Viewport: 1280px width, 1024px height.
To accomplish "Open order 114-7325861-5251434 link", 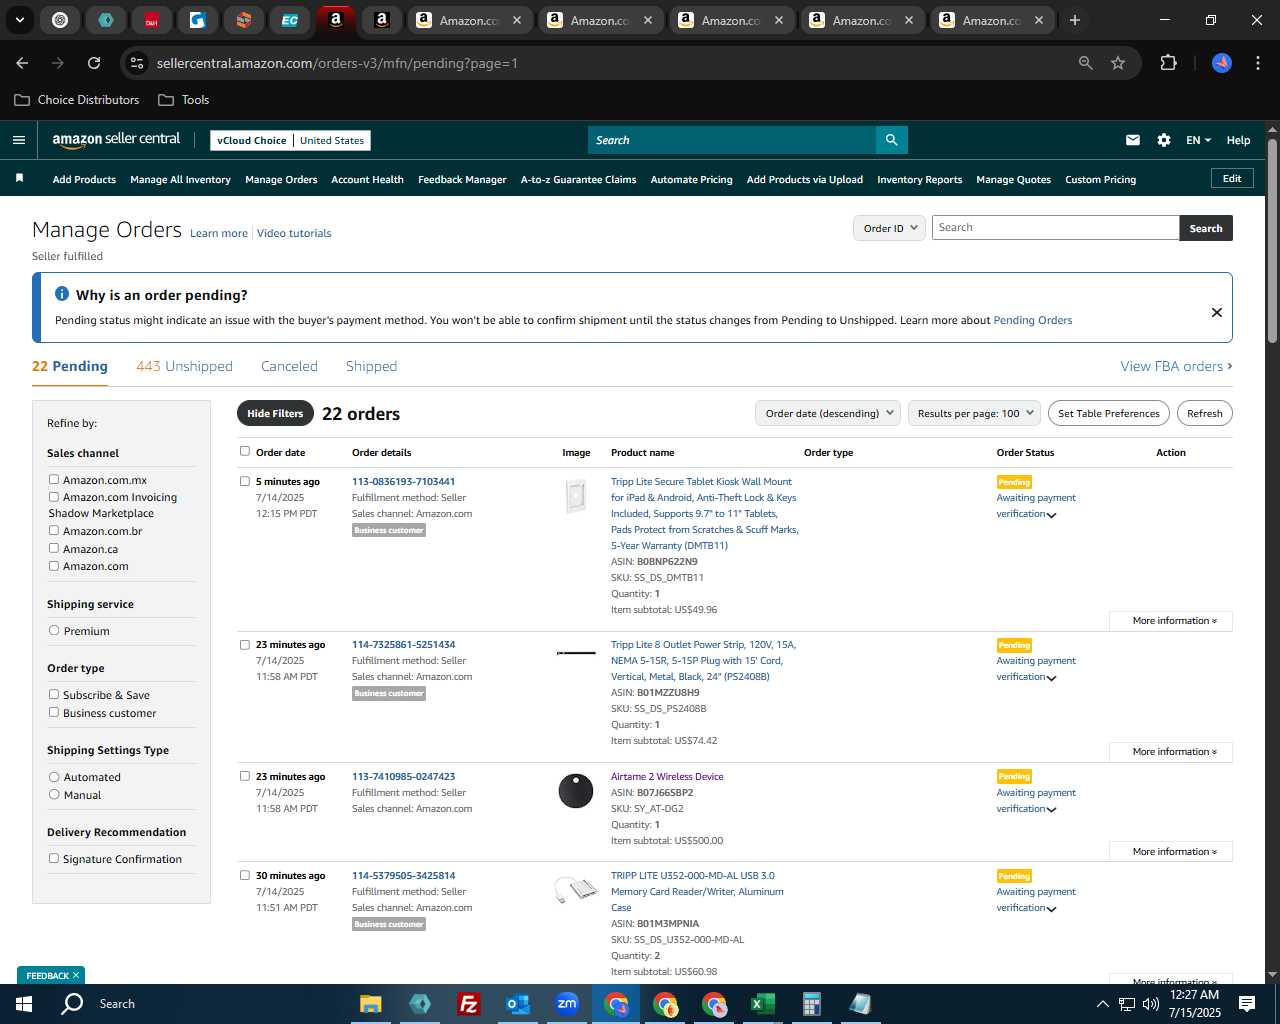I will pos(403,644).
